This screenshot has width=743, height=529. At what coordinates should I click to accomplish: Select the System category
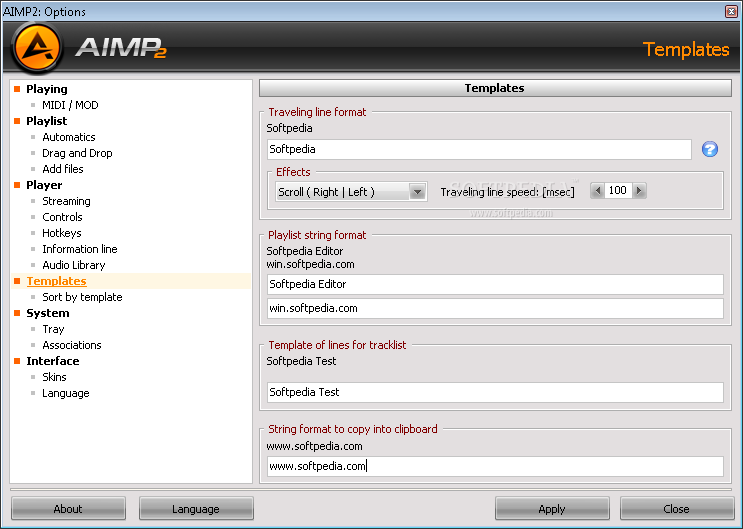coord(47,313)
